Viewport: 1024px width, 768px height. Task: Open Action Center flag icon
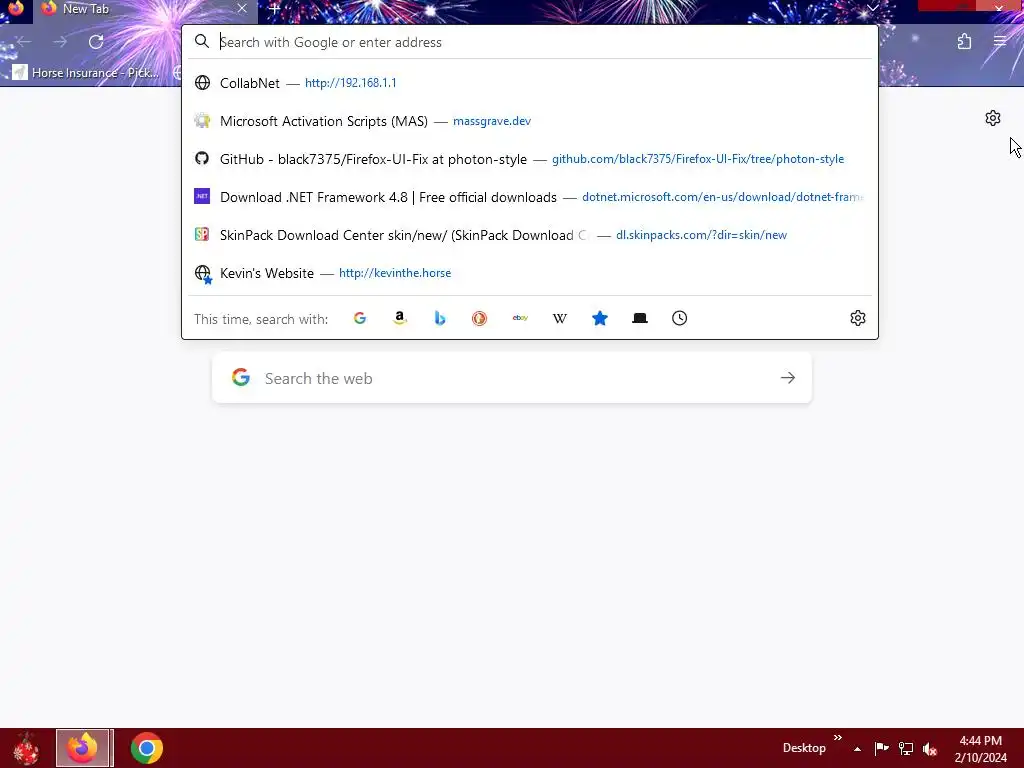[881, 748]
